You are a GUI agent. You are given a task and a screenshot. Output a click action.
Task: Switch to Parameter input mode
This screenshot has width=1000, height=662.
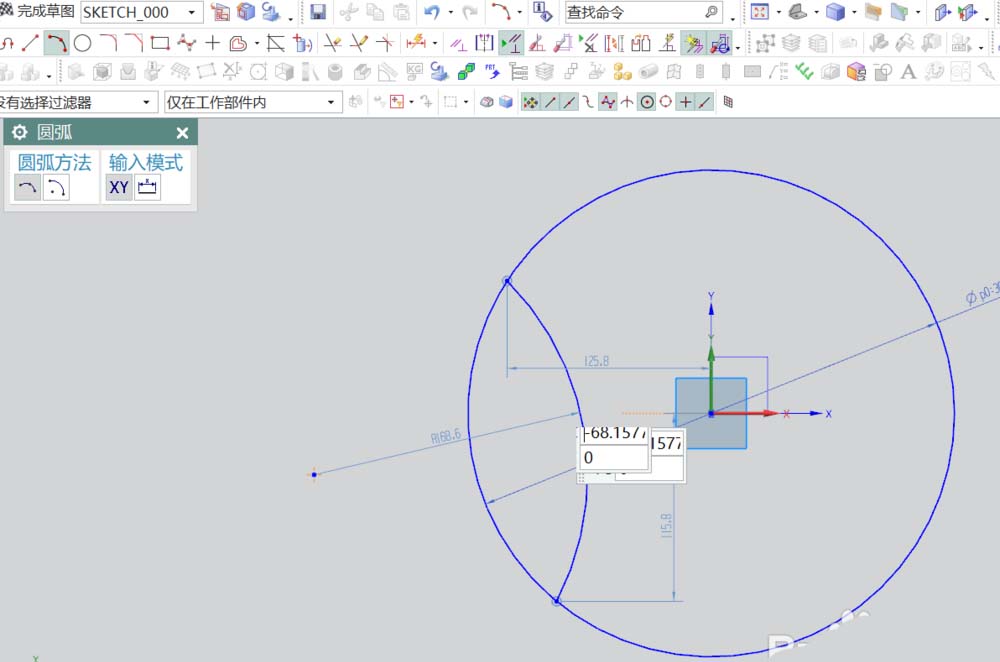(147, 188)
